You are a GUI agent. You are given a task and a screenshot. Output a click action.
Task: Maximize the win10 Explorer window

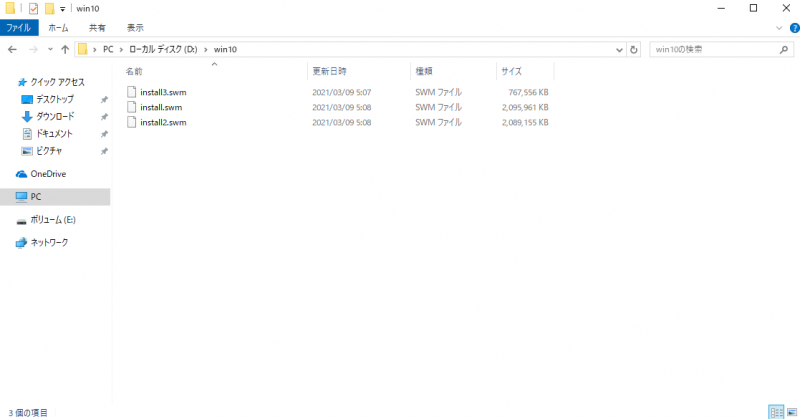753,8
